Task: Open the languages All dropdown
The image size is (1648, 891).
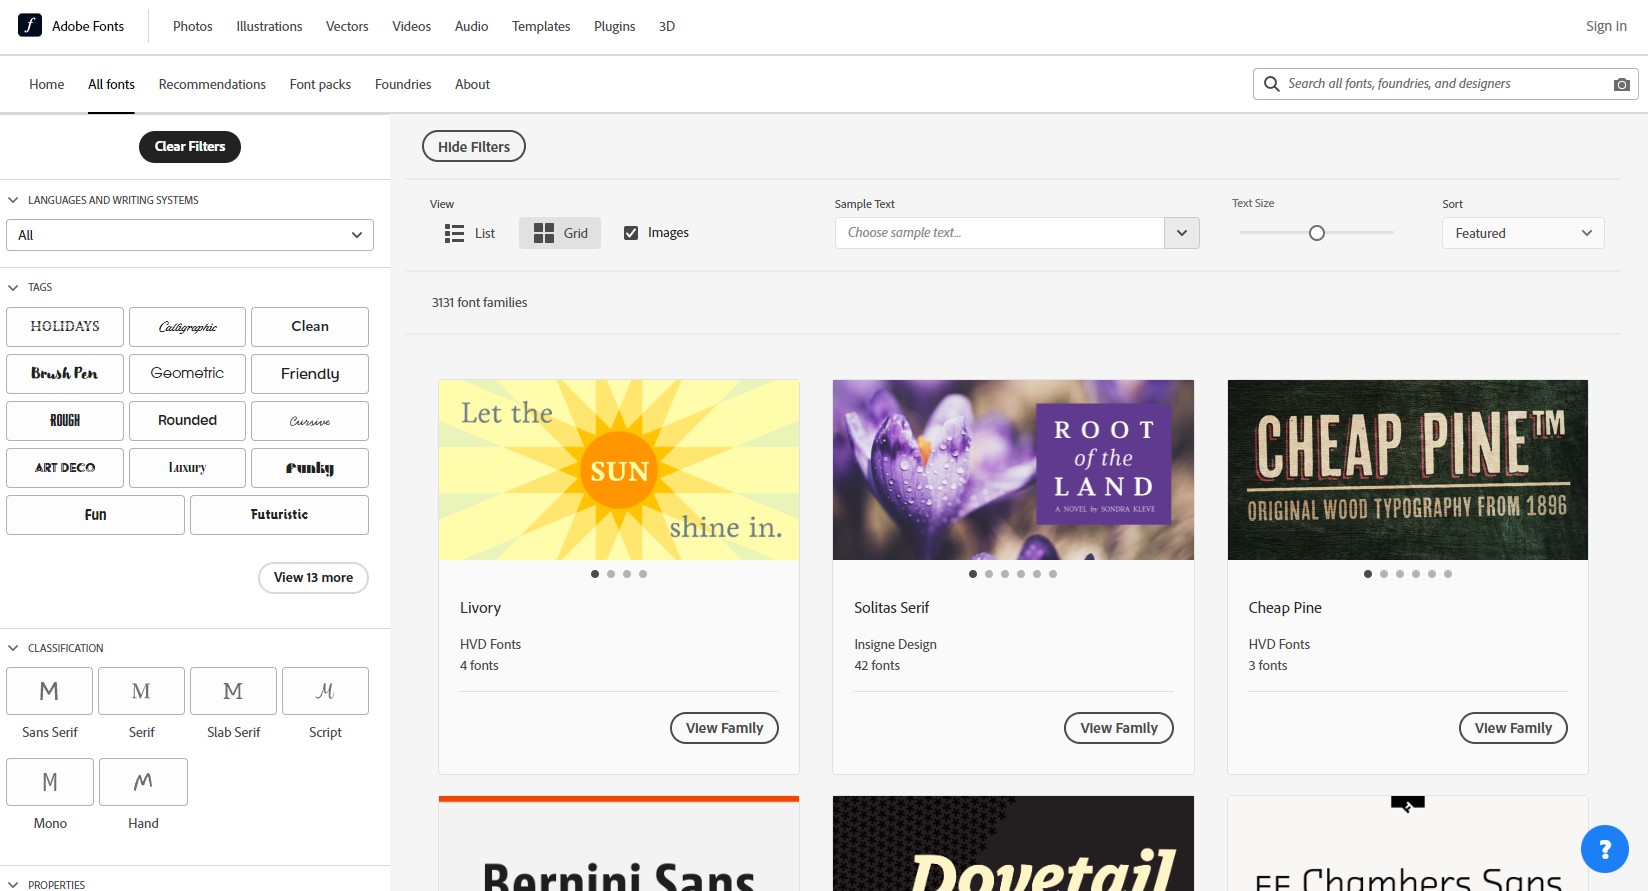Action: pyautogui.click(x=190, y=235)
